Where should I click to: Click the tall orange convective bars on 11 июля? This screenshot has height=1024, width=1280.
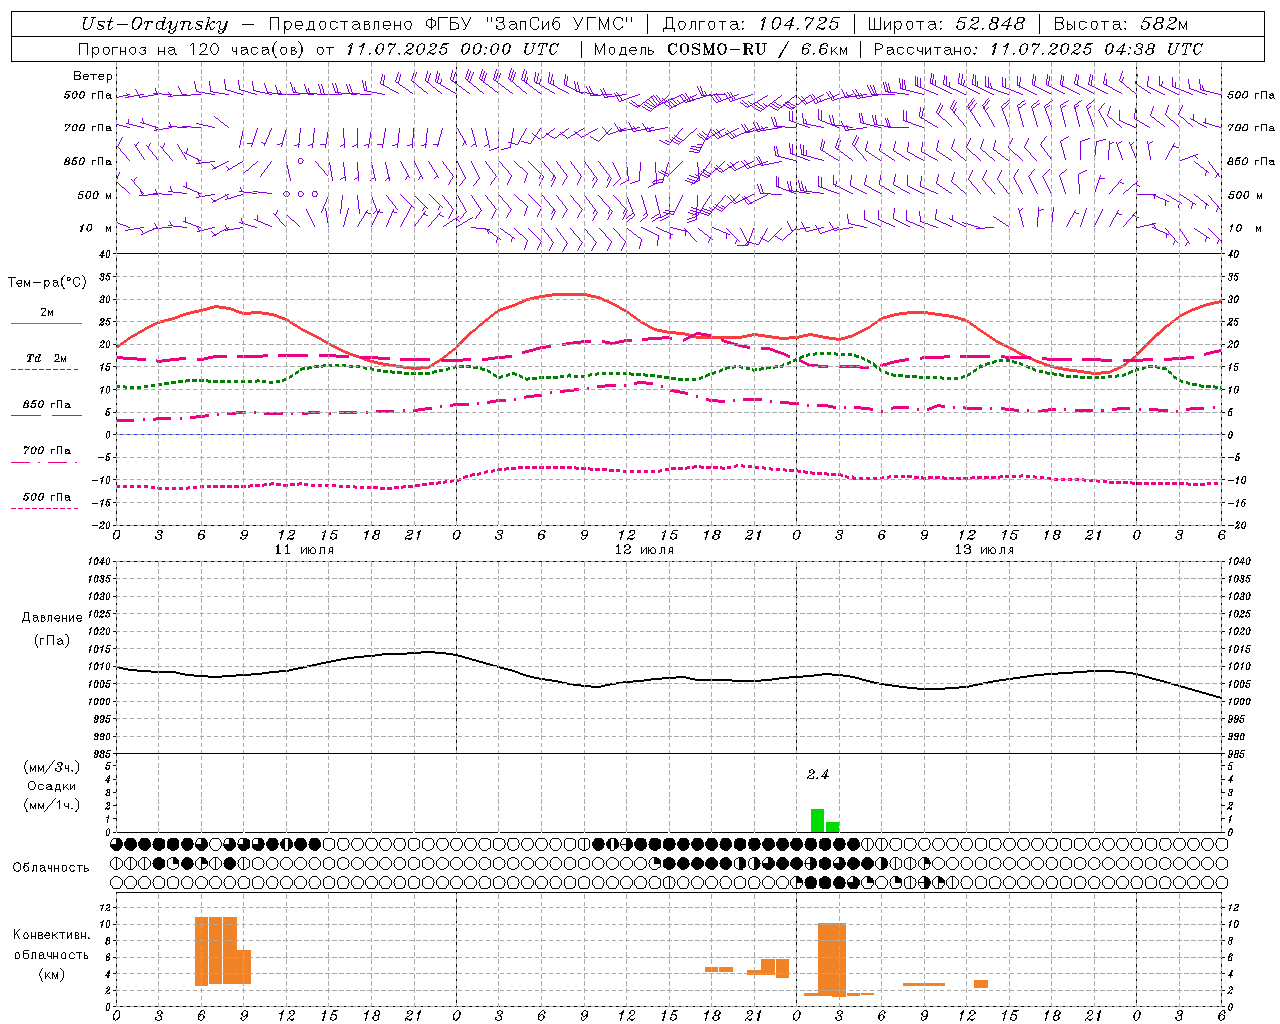coord(216,951)
